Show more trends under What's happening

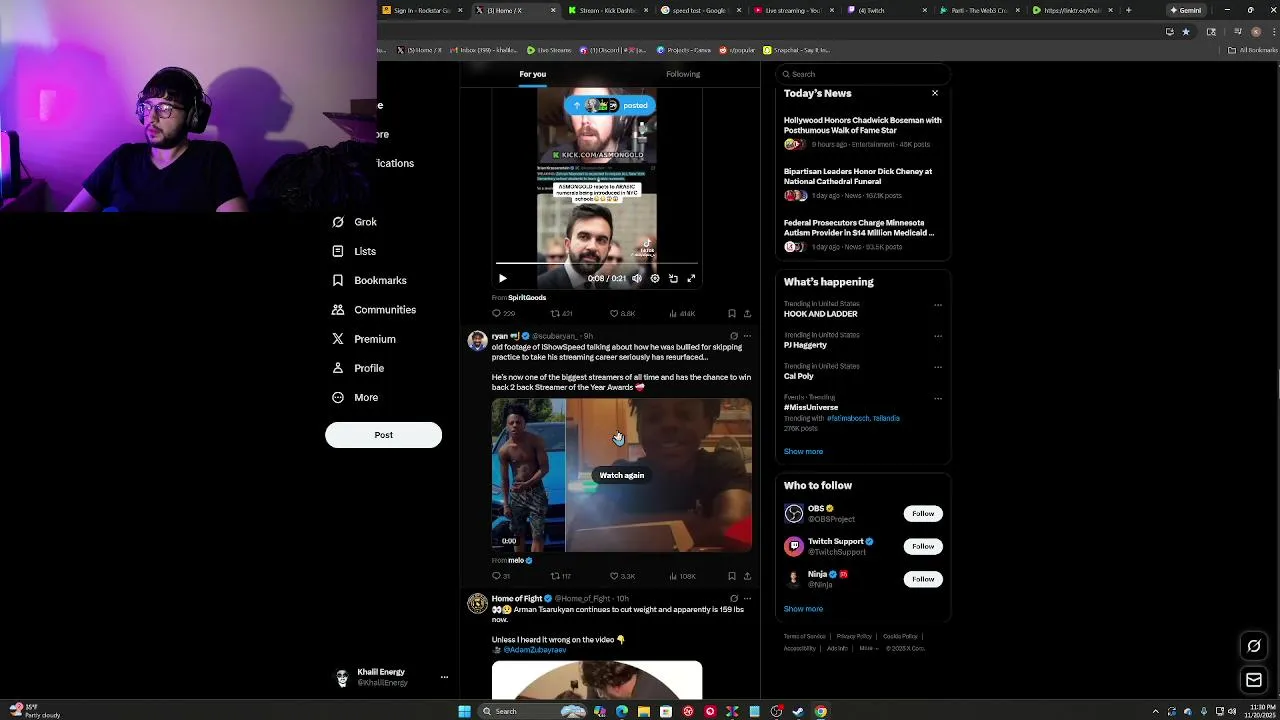point(803,451)
